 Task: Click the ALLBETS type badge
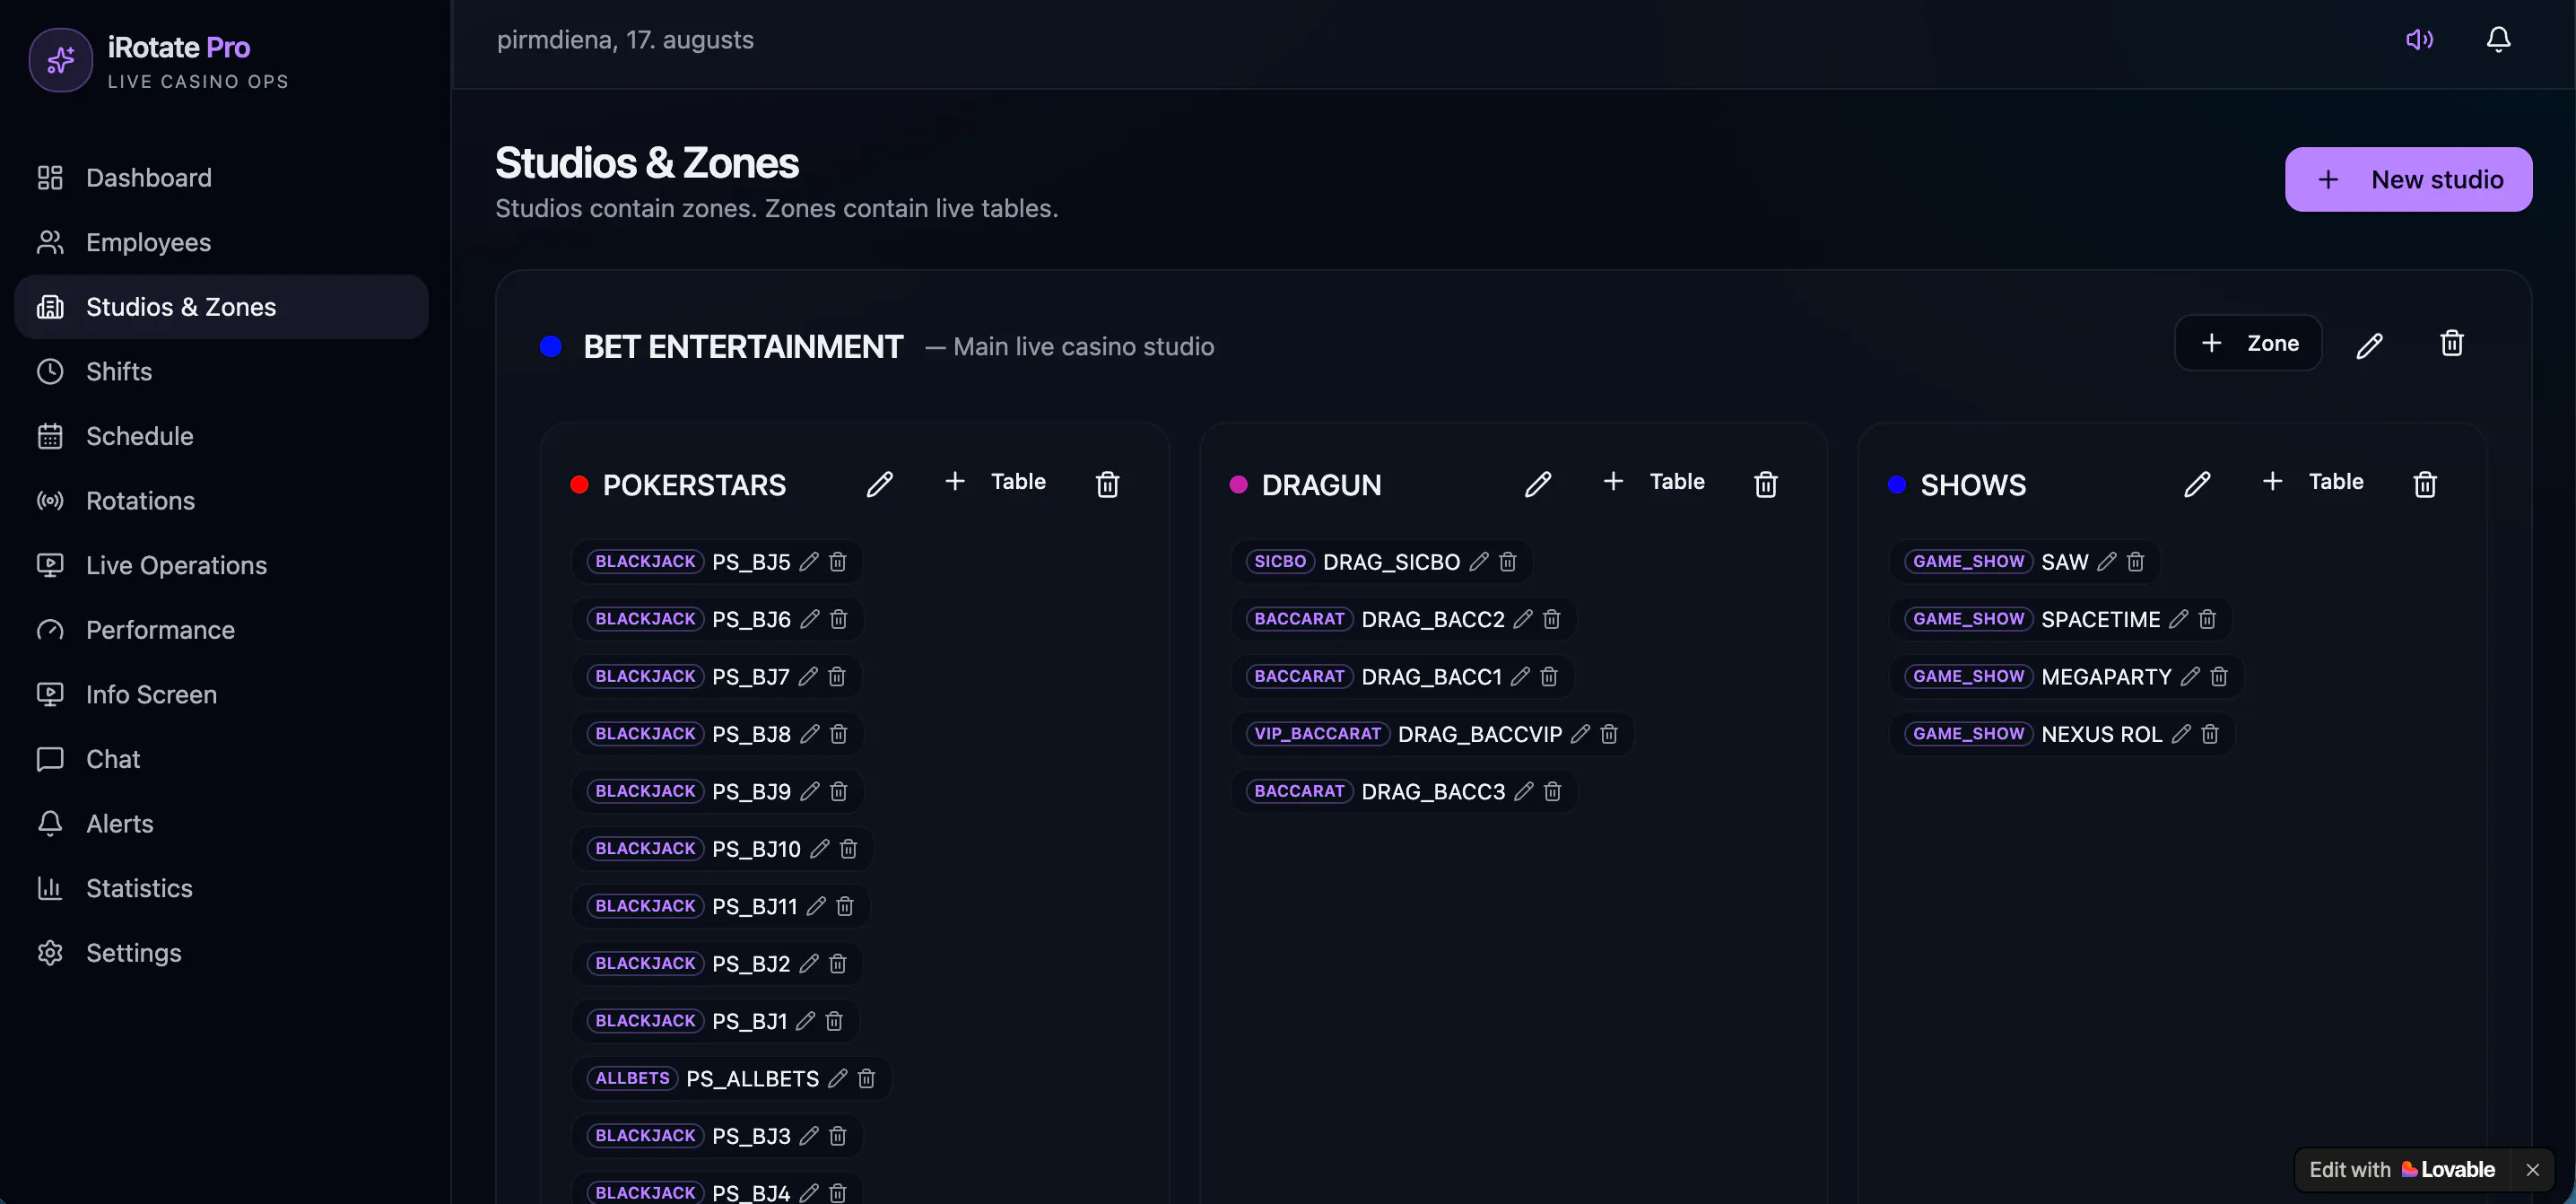pos(632,1078)
